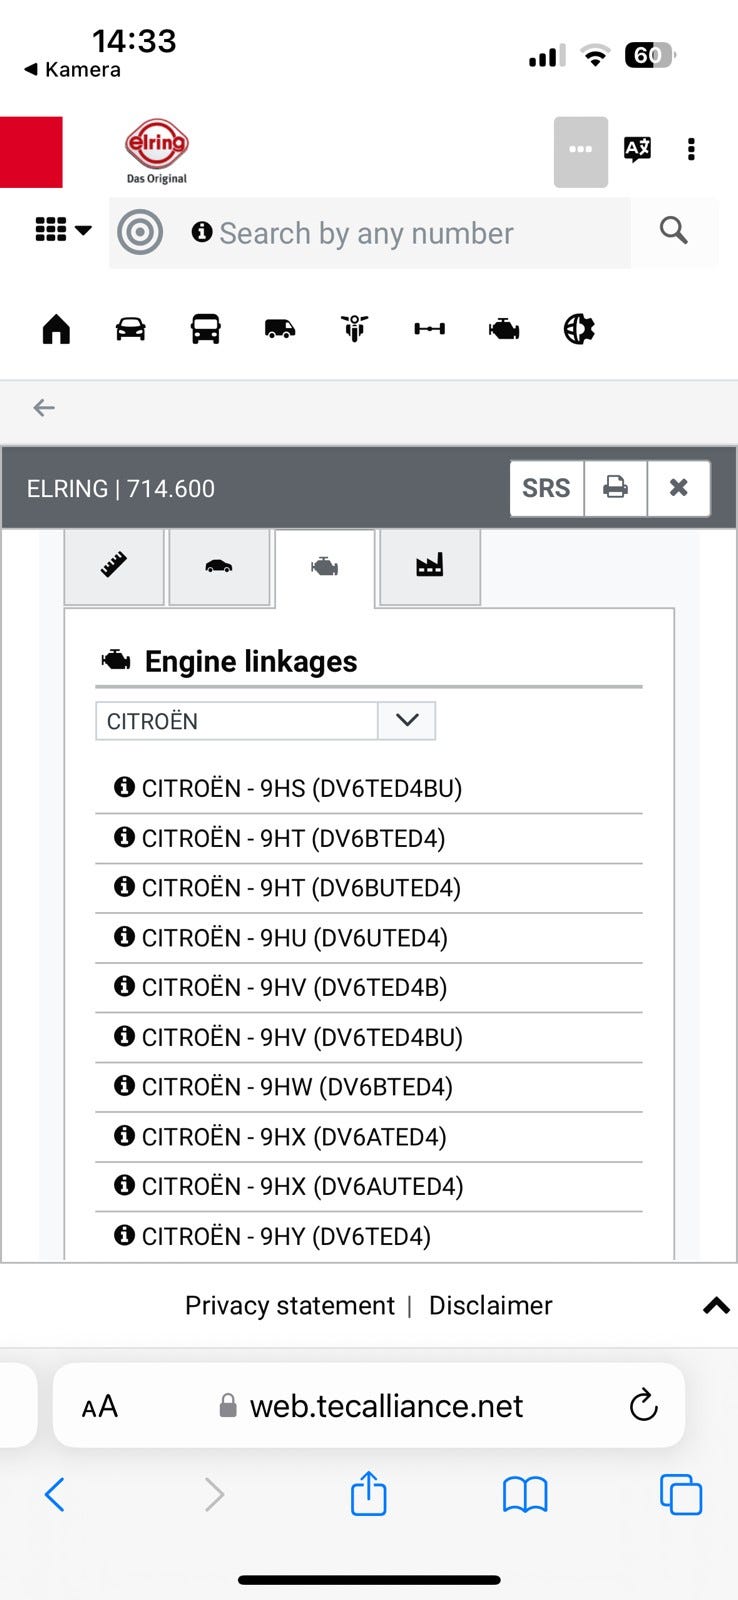Tap the web.tecalliance.net address bar

pyautogui.click(x=370, y=1406)
